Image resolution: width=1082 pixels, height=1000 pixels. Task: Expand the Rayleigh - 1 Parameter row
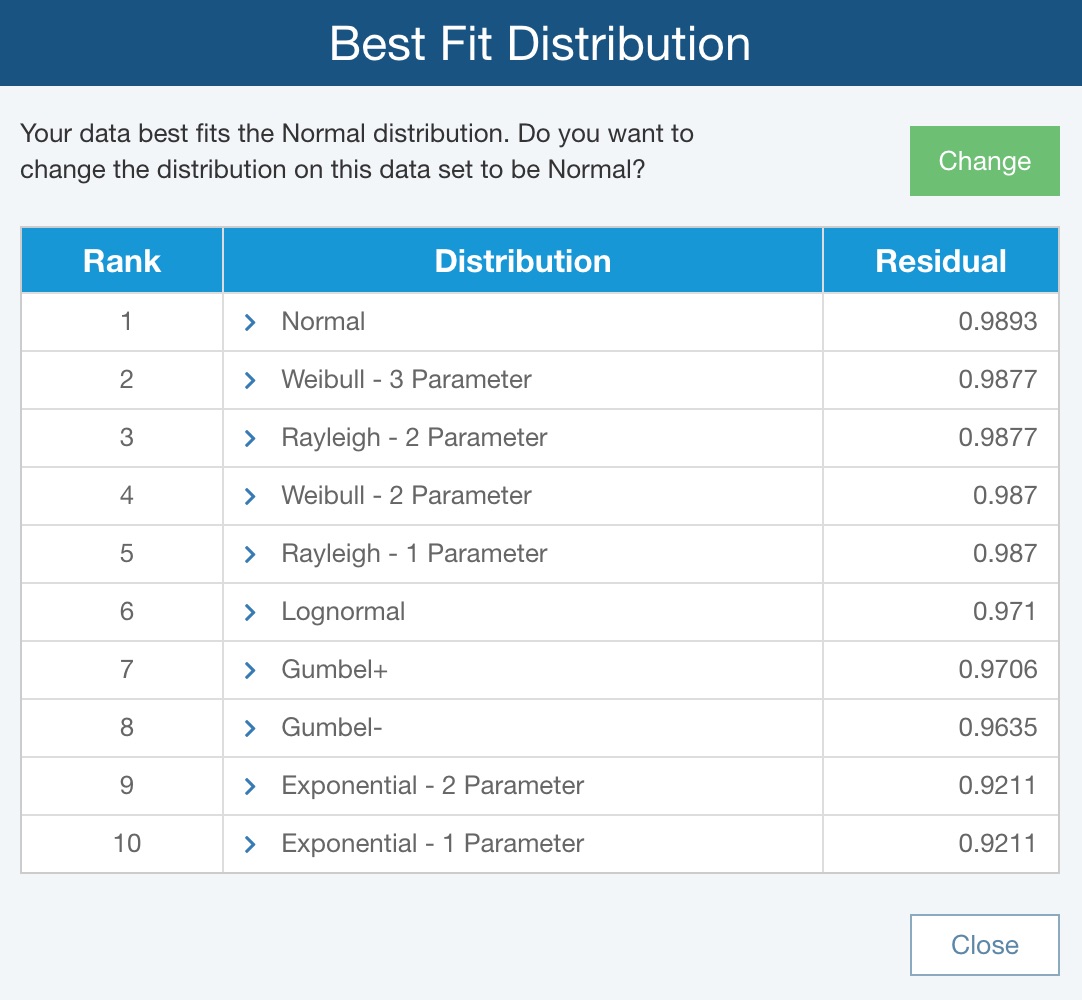coord(250,554)
